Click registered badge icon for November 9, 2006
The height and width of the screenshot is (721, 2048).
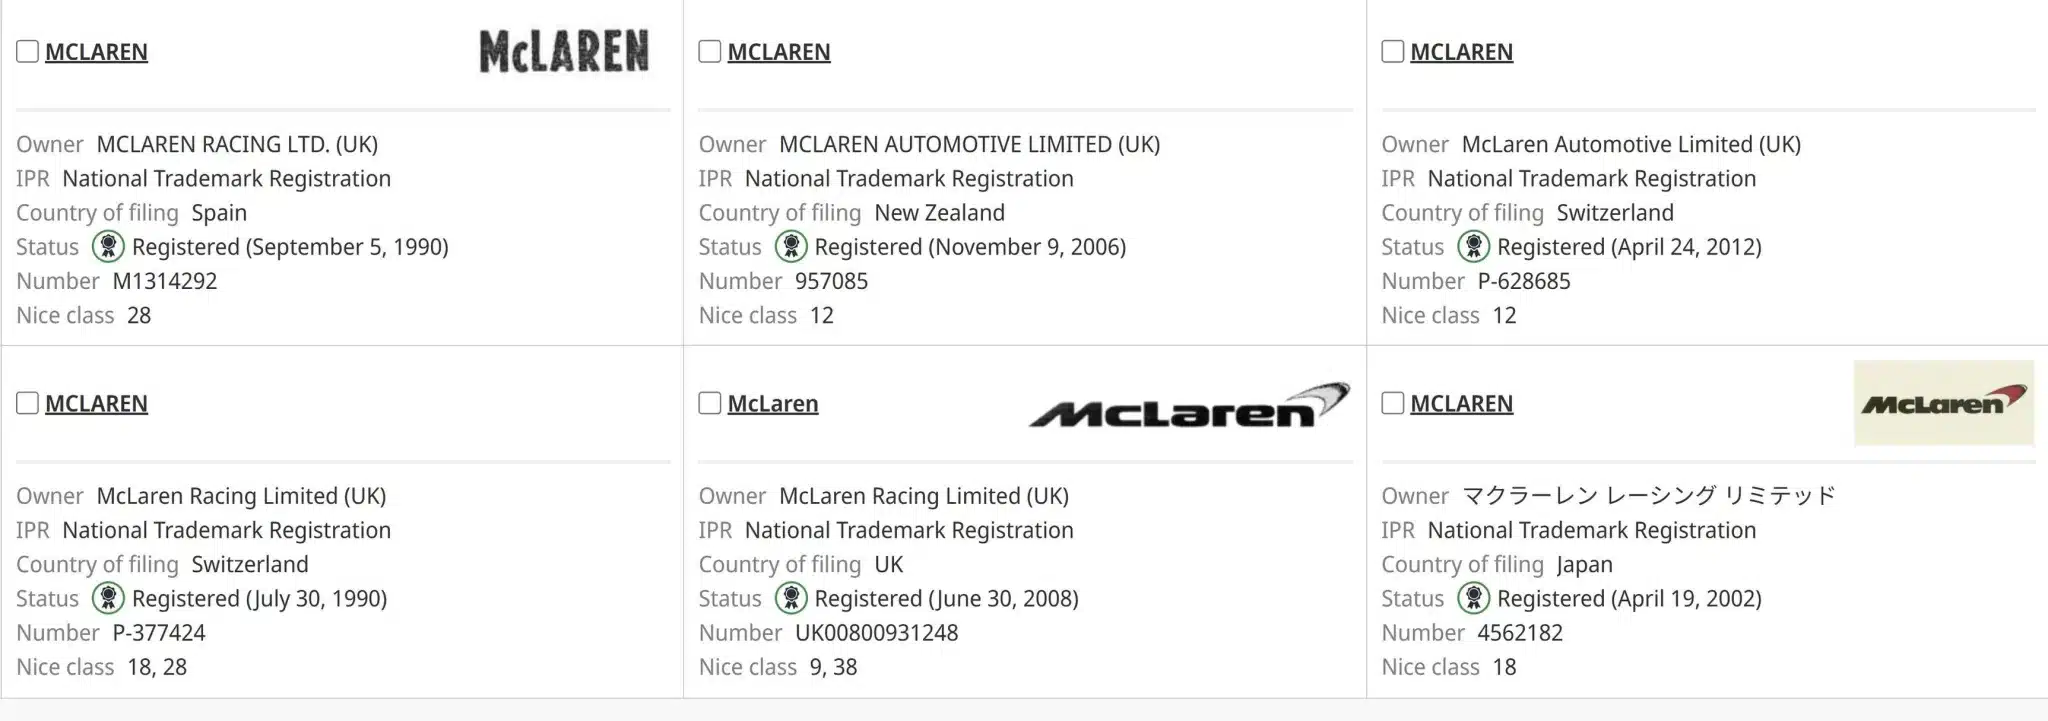(791, 246)
